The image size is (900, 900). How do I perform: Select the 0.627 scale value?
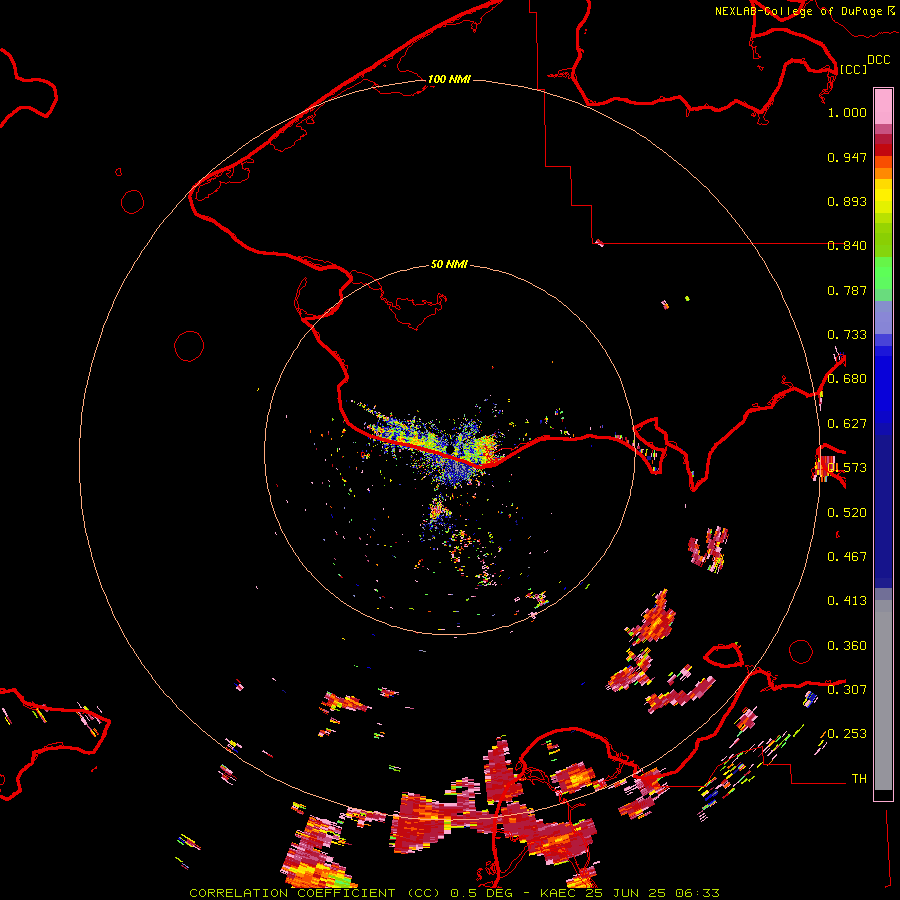[847, 424]
